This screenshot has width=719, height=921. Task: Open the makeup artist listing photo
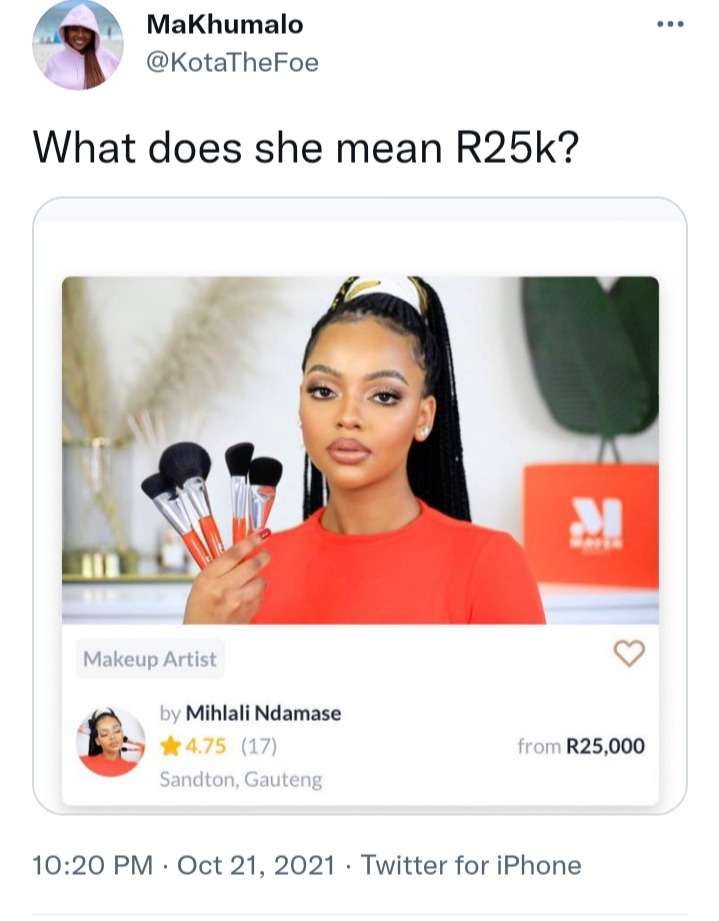pos(360,450)
